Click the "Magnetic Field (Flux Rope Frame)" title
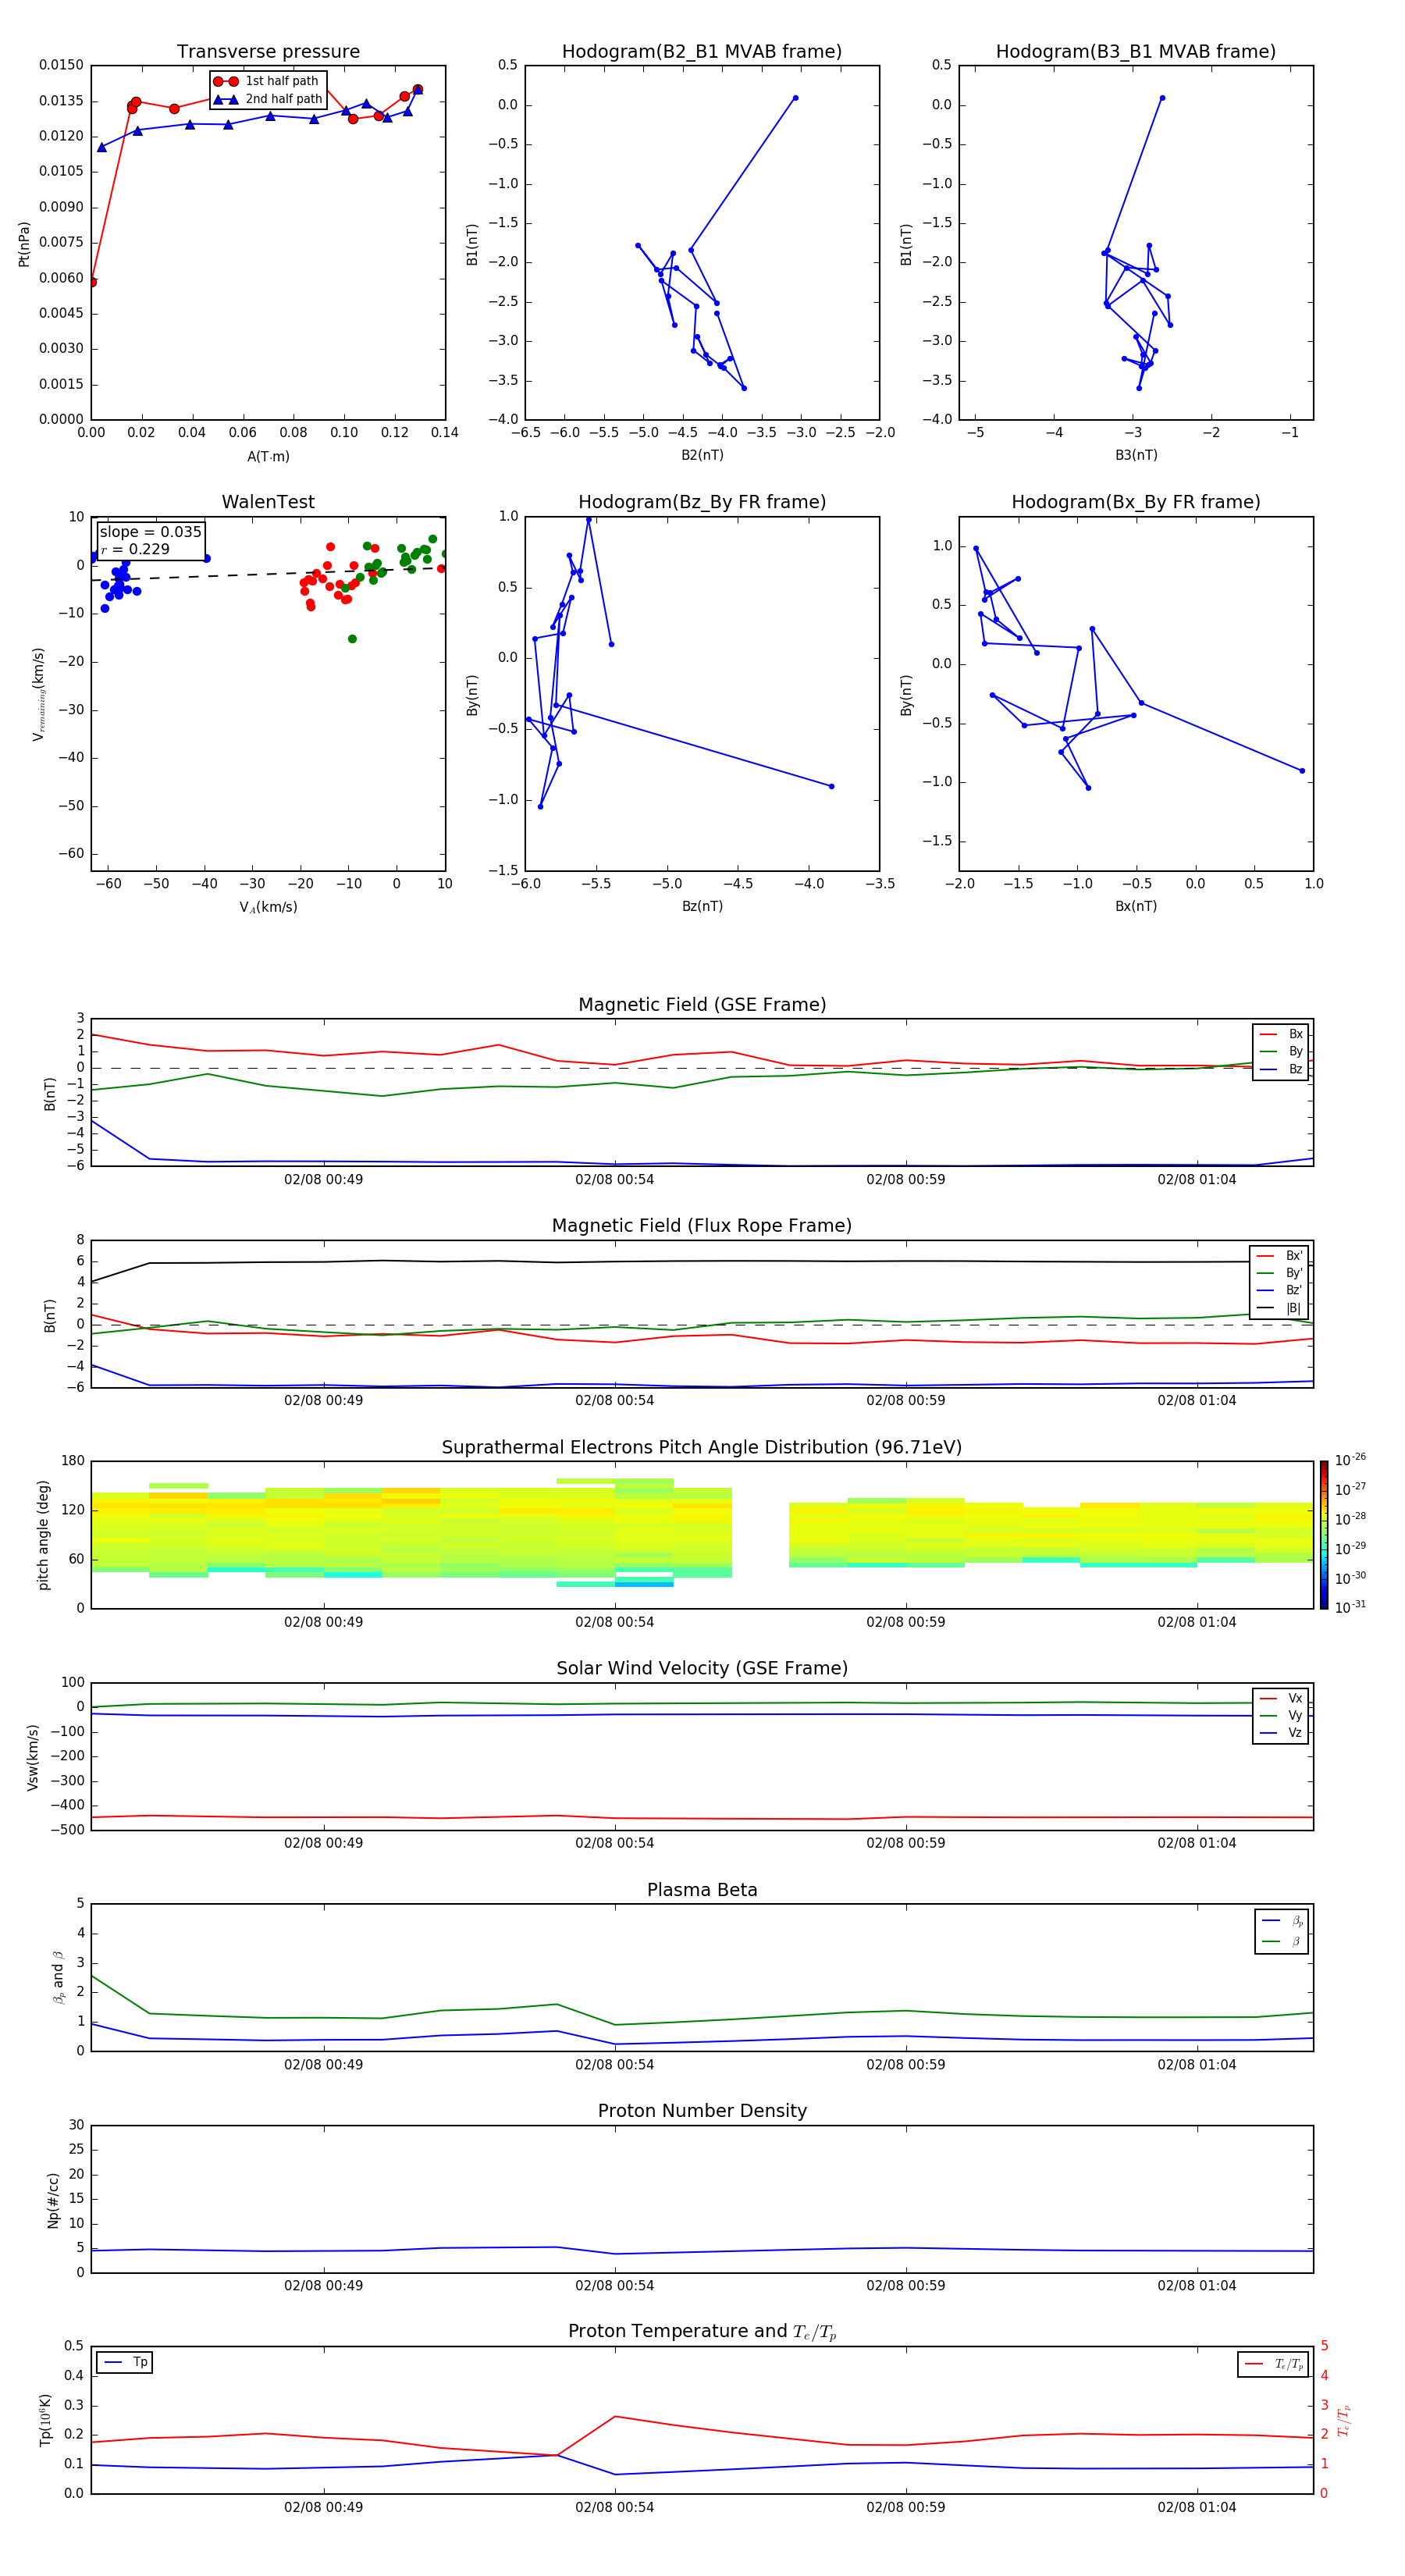 click(x=702, y=1226)
